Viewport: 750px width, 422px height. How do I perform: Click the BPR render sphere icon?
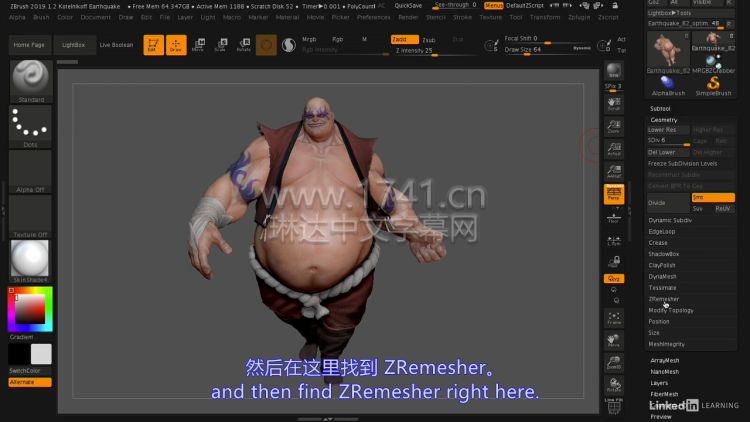tap(614, 71)
